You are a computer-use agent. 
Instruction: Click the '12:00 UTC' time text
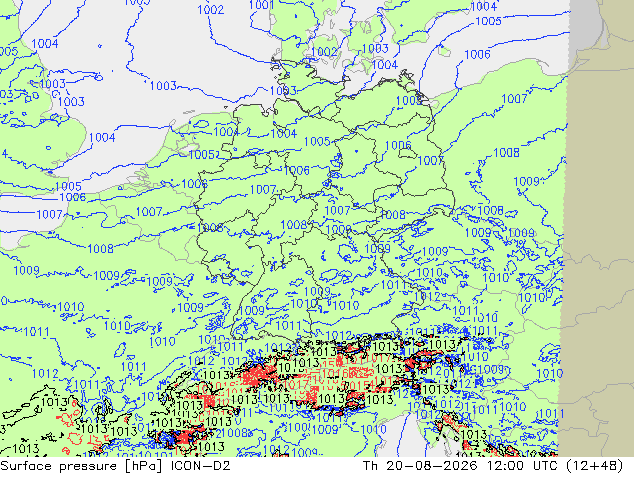522,466
